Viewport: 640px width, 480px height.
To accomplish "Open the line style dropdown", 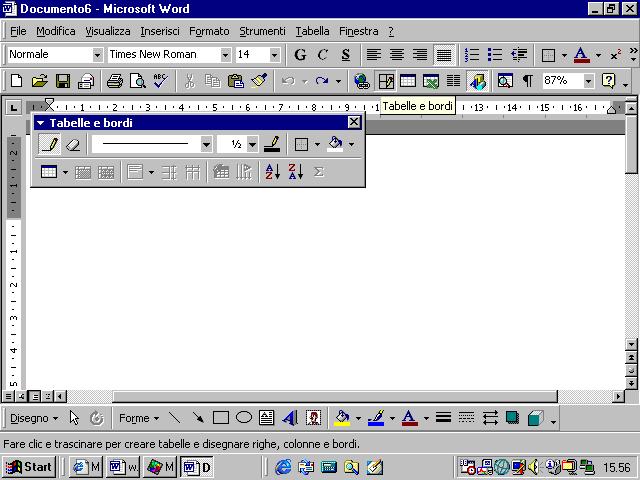I will [207, 144].
